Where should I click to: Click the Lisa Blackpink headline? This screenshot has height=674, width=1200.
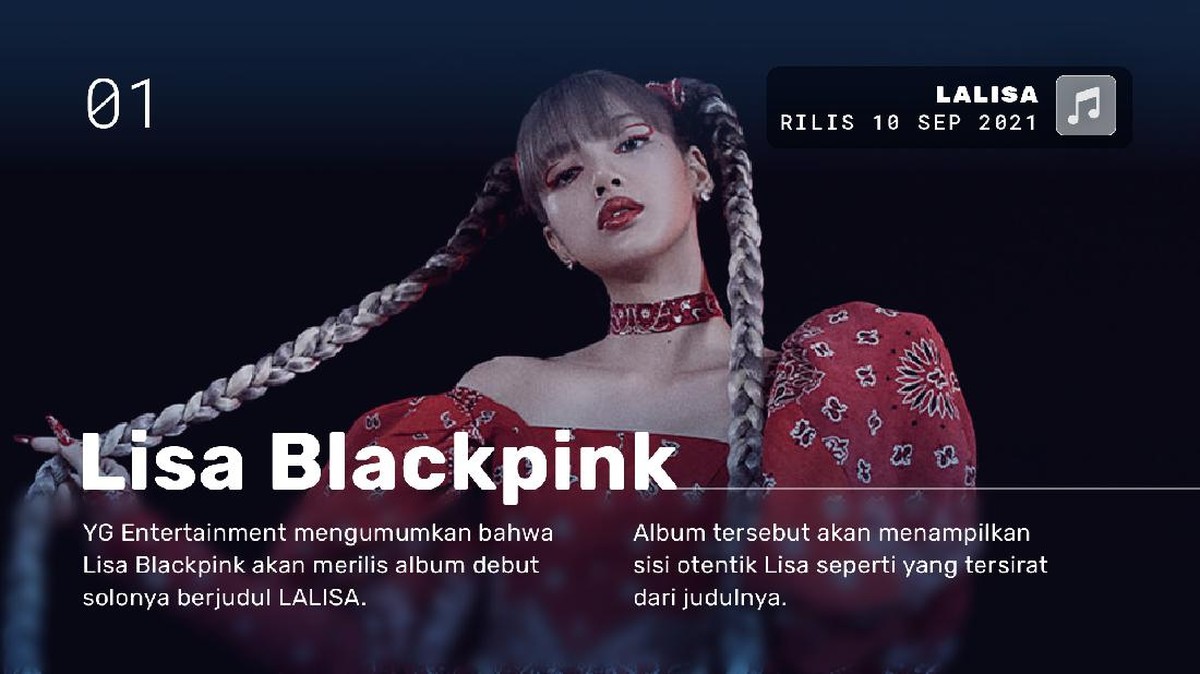378,463
